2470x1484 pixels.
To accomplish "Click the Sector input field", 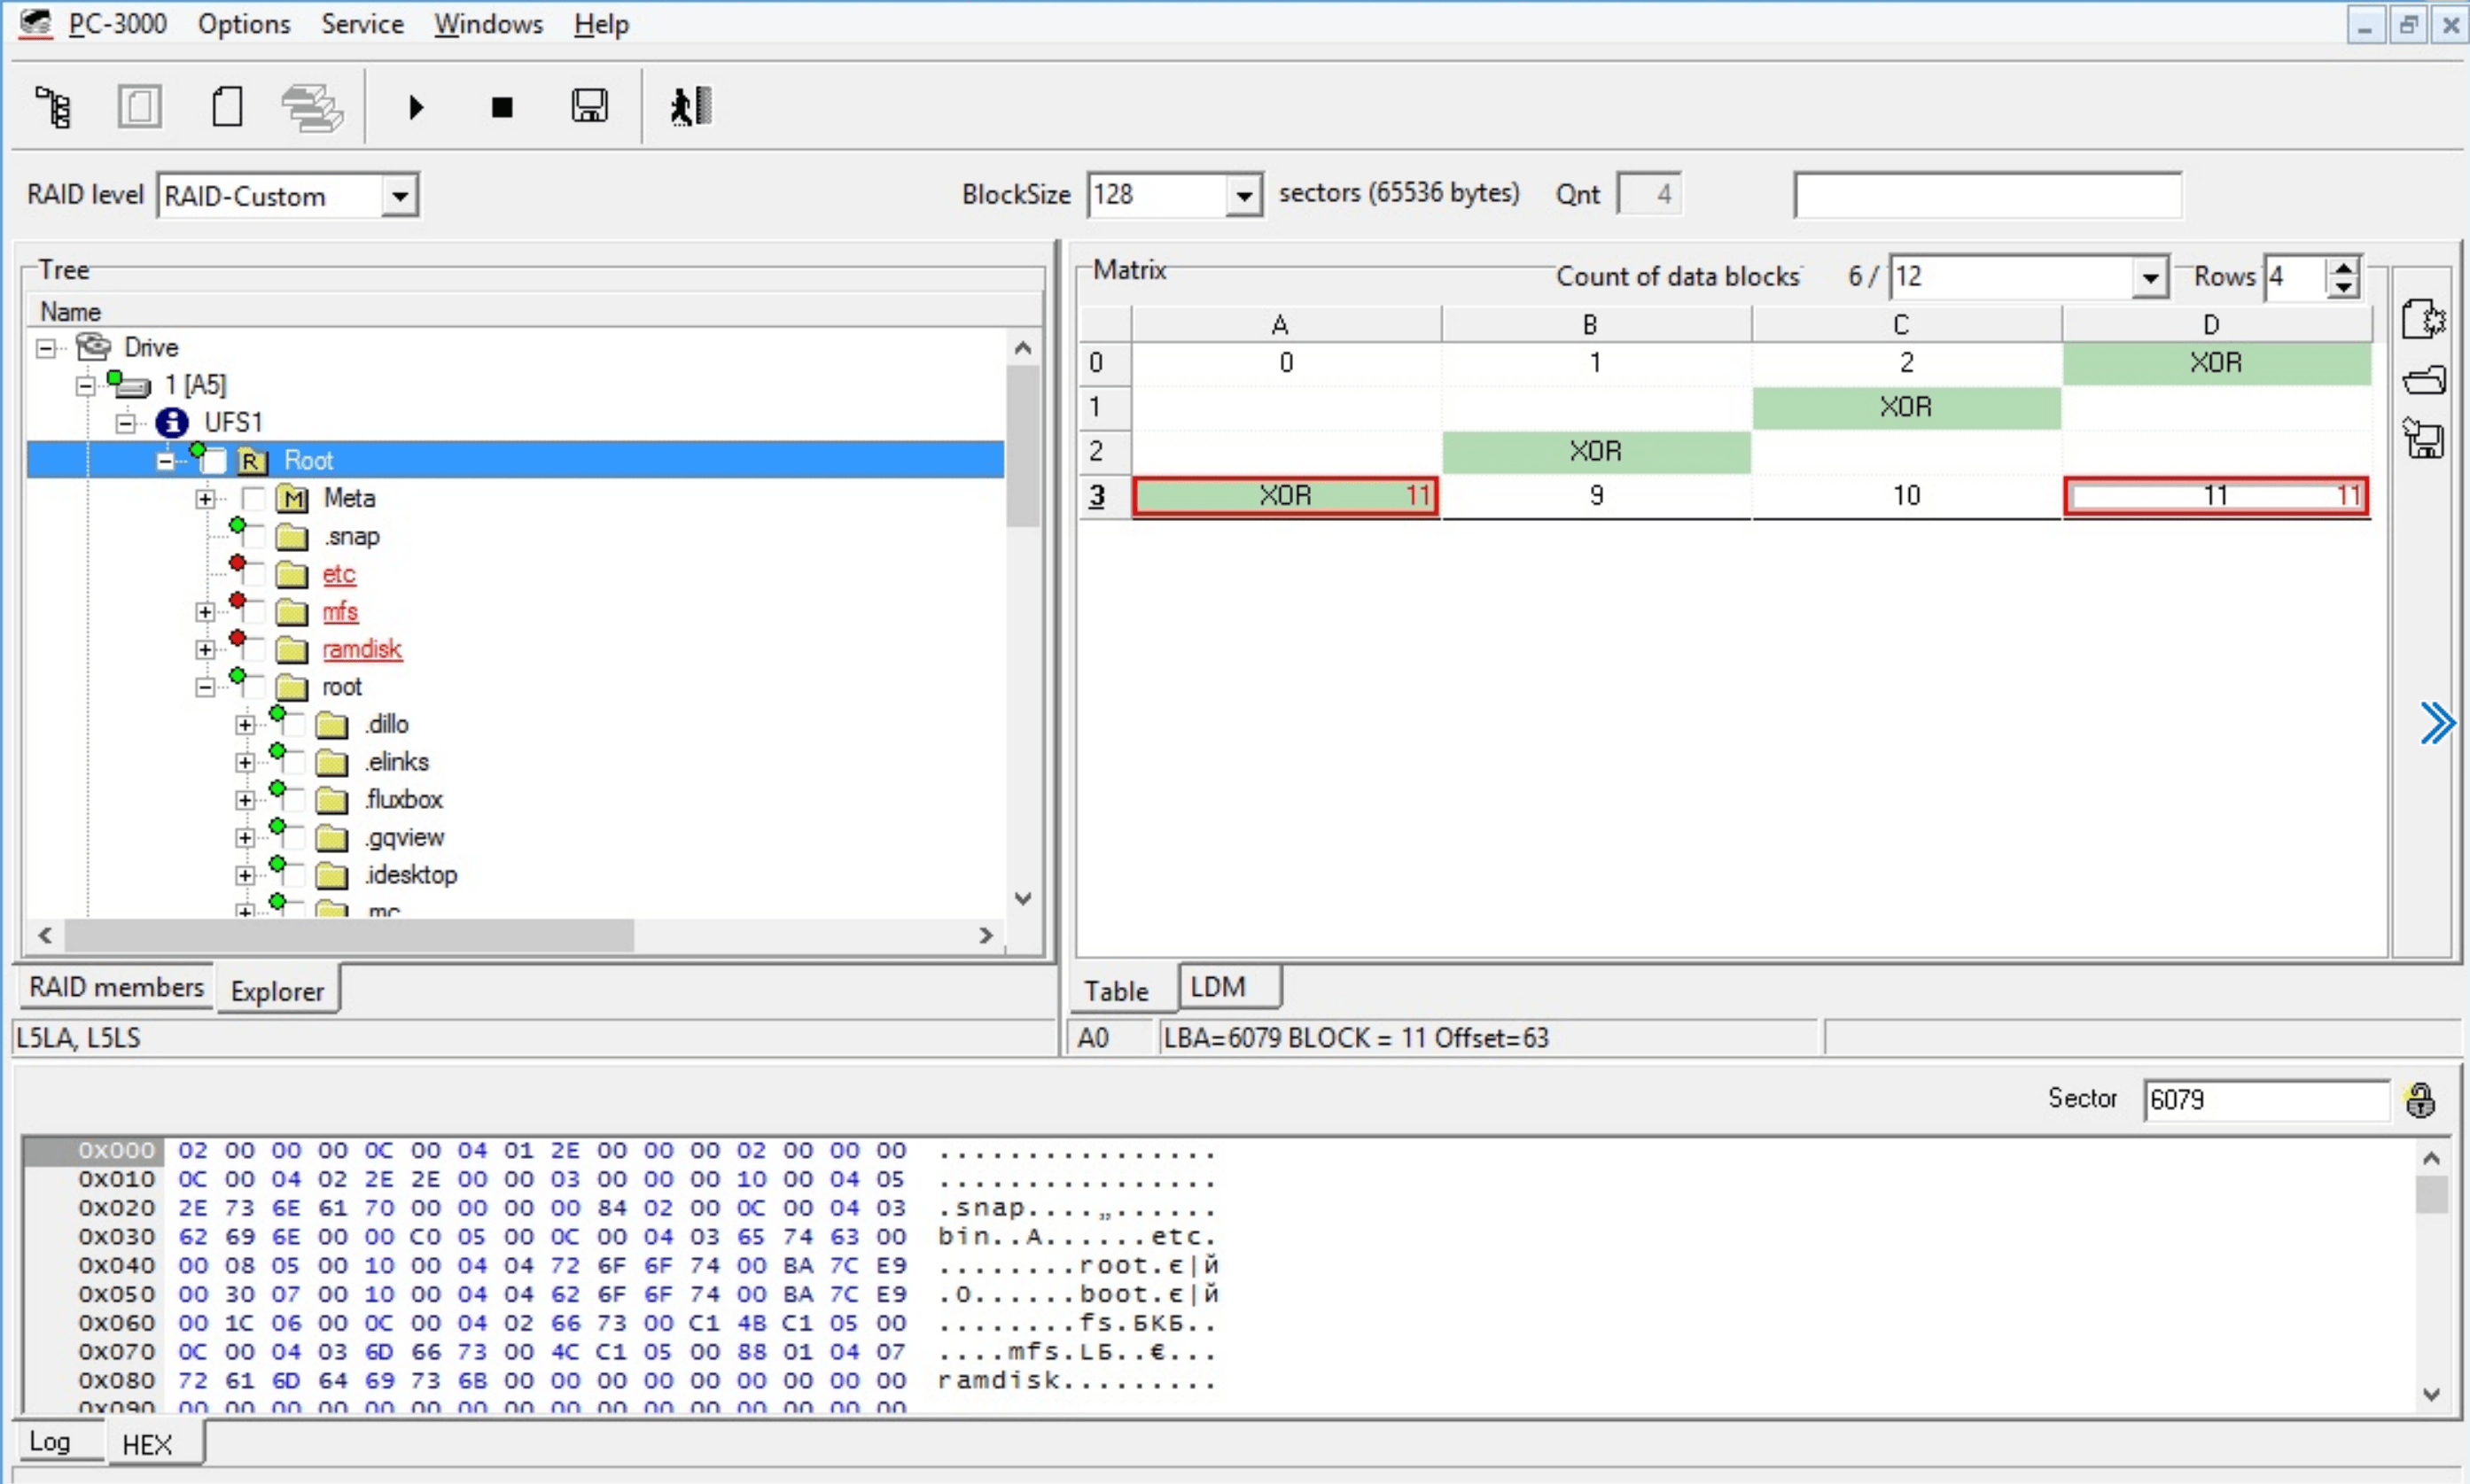I will 2266,1100.
